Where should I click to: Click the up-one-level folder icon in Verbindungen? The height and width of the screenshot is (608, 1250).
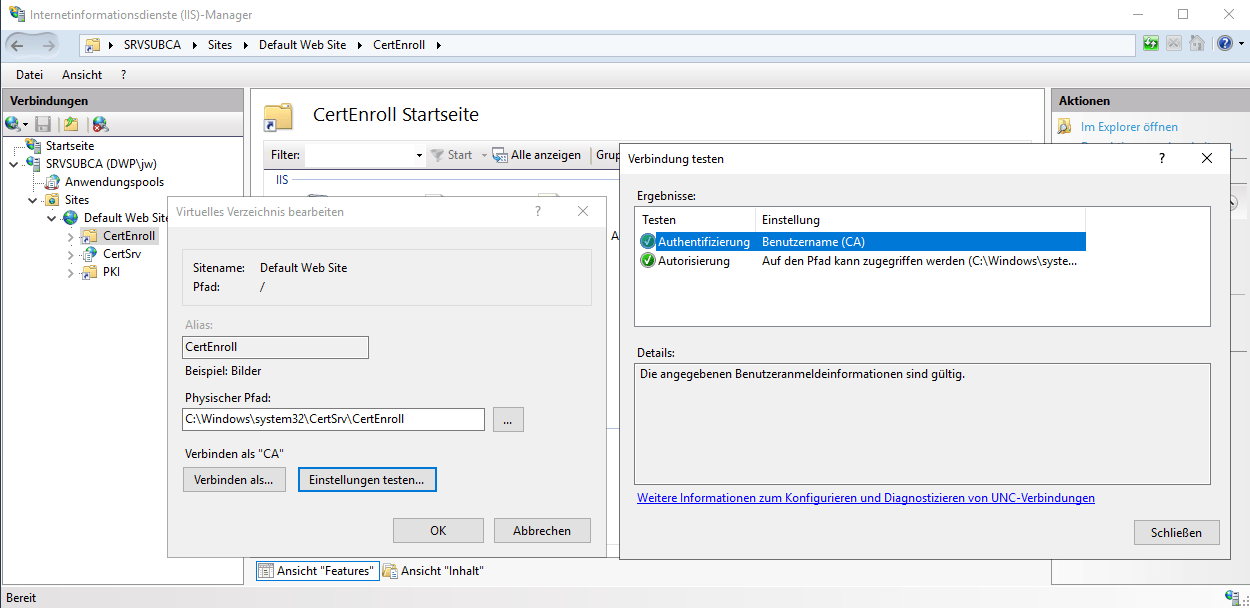click(71, 125)
